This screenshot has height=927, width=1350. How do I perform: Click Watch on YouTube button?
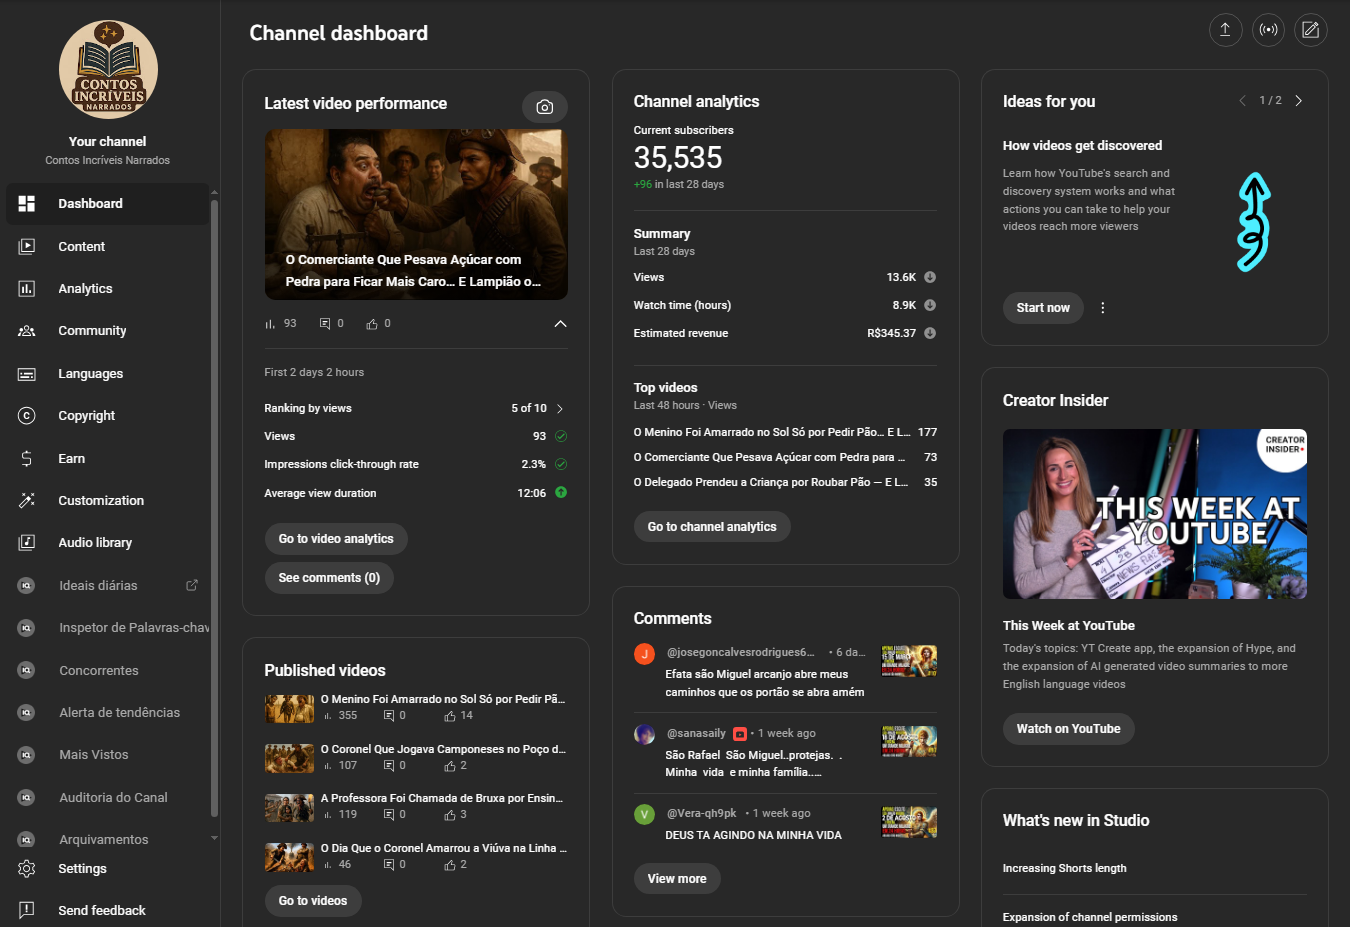click(1068, 729)
